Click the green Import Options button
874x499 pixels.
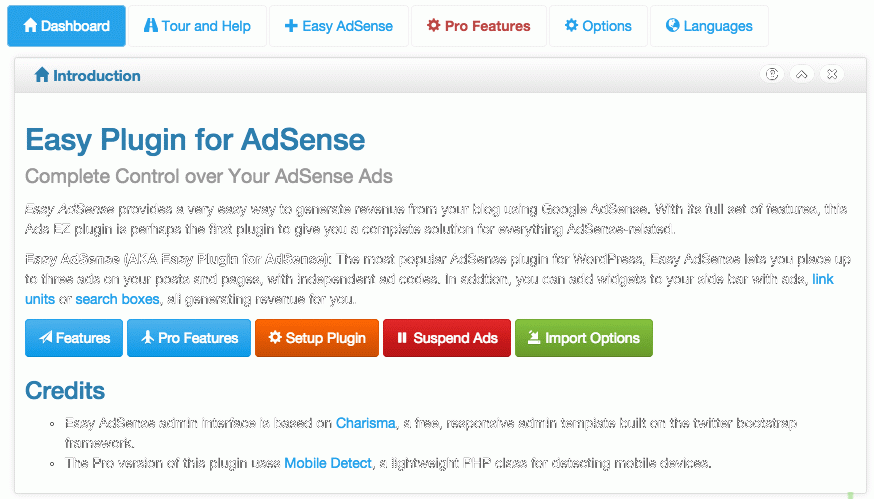click(x=584, y=338)
